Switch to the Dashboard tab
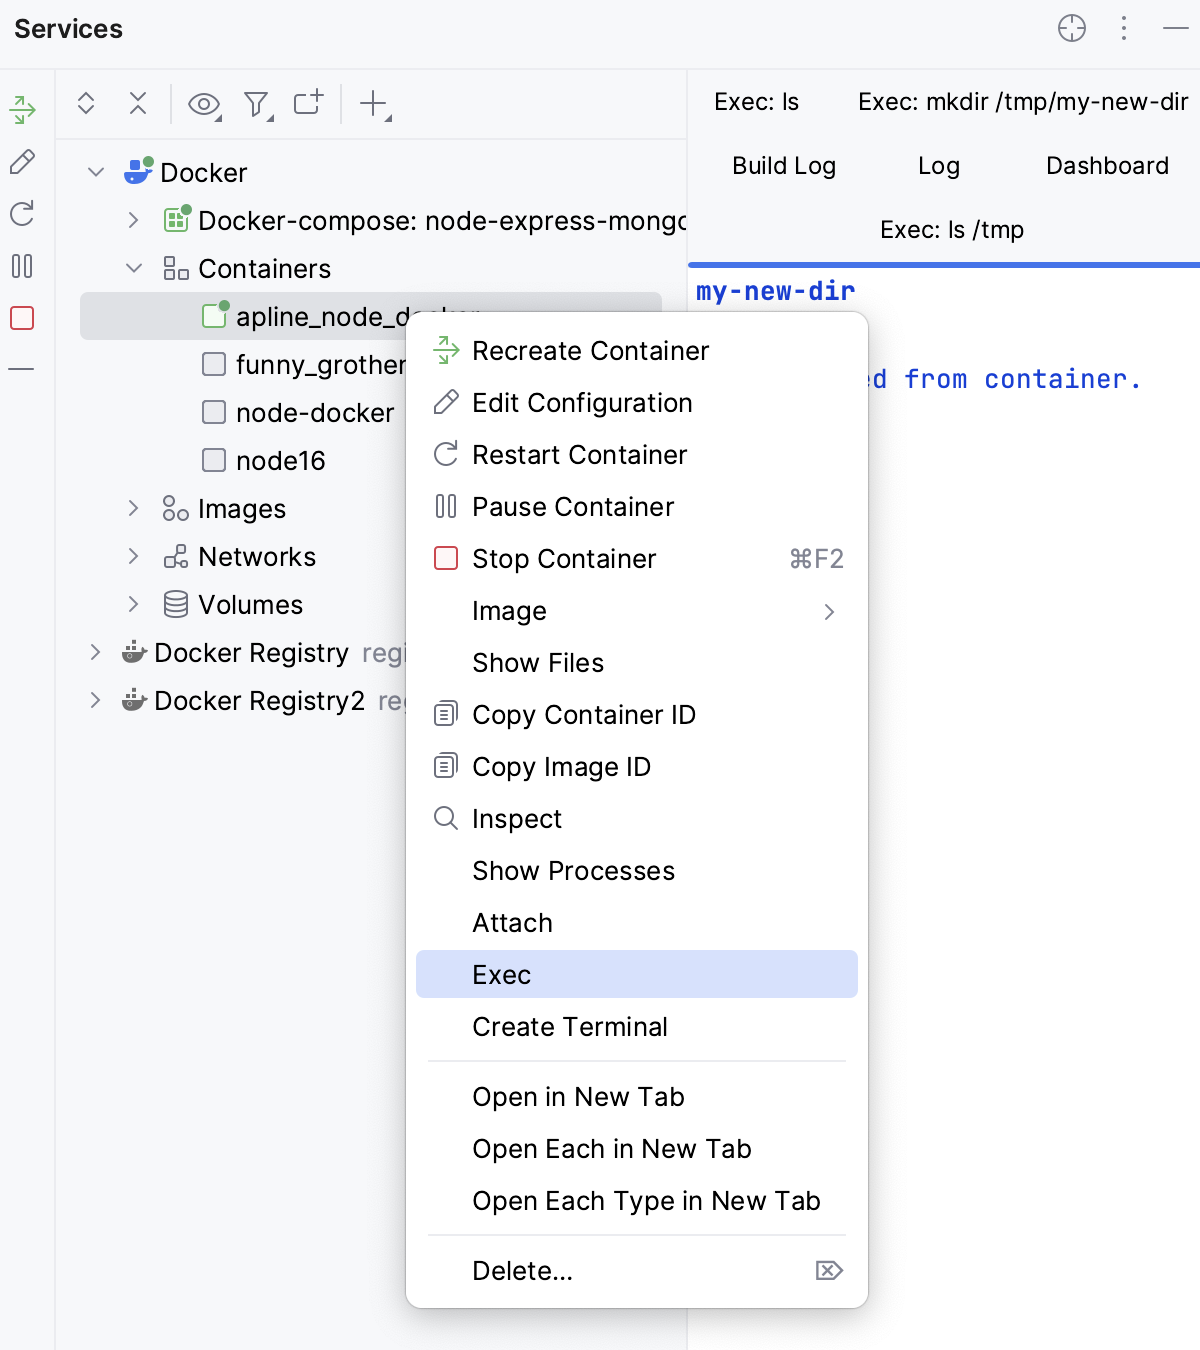This screenshot has height=1350, width=1200. click(1106, 166)
